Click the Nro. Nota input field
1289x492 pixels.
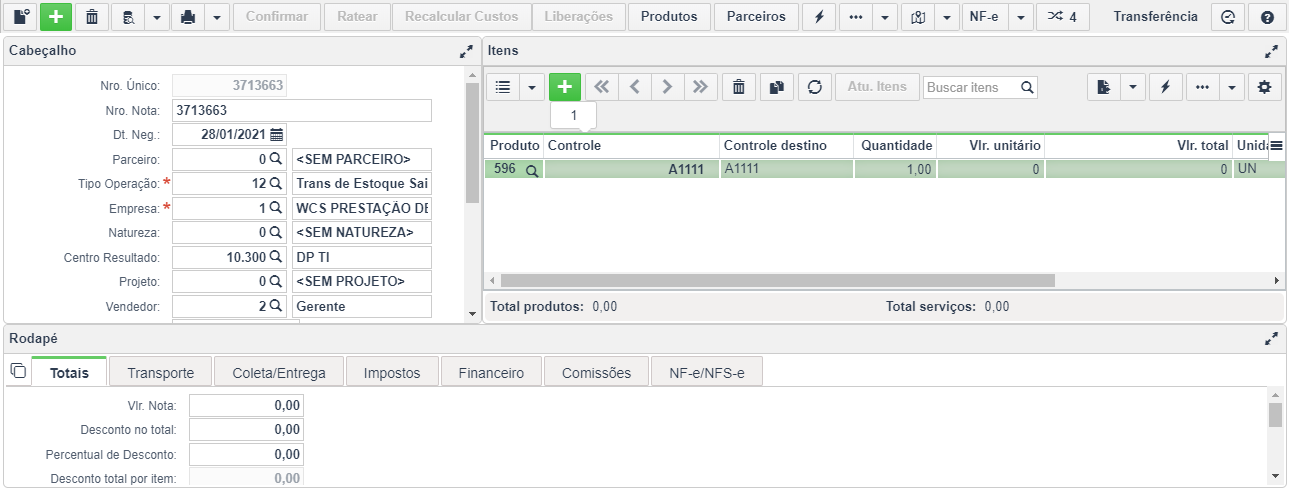pos(302,110)
